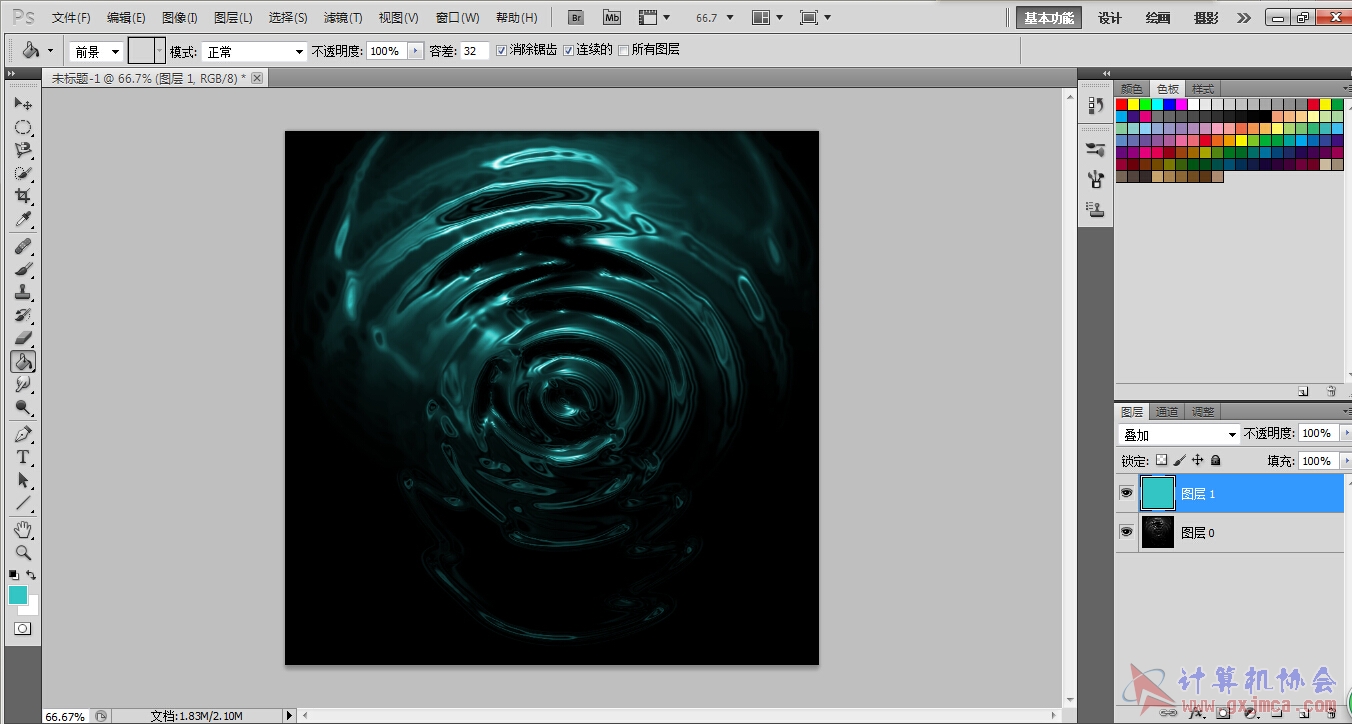This screenshot has width=1352, height=724.
Task: Click the background color swatch in toolbar
Action: pos(32,607)
